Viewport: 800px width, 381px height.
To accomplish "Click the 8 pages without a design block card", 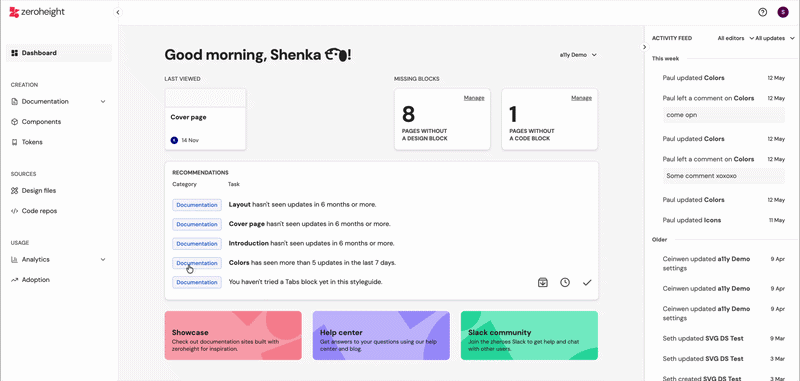I will coord(442,119).
